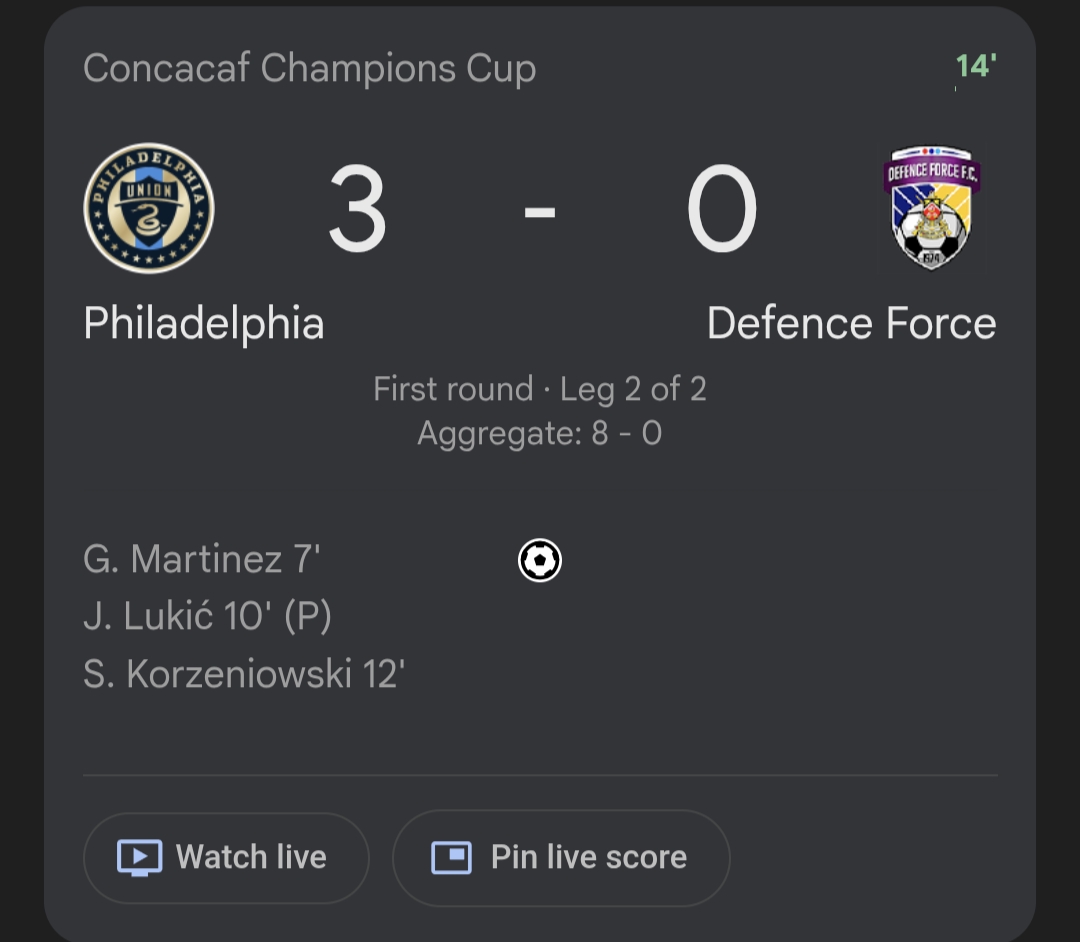Click the Aggregate: 8 - 0 line
Image resolution: width=1080 pixels, height=942 pixels.
(540, 433)
